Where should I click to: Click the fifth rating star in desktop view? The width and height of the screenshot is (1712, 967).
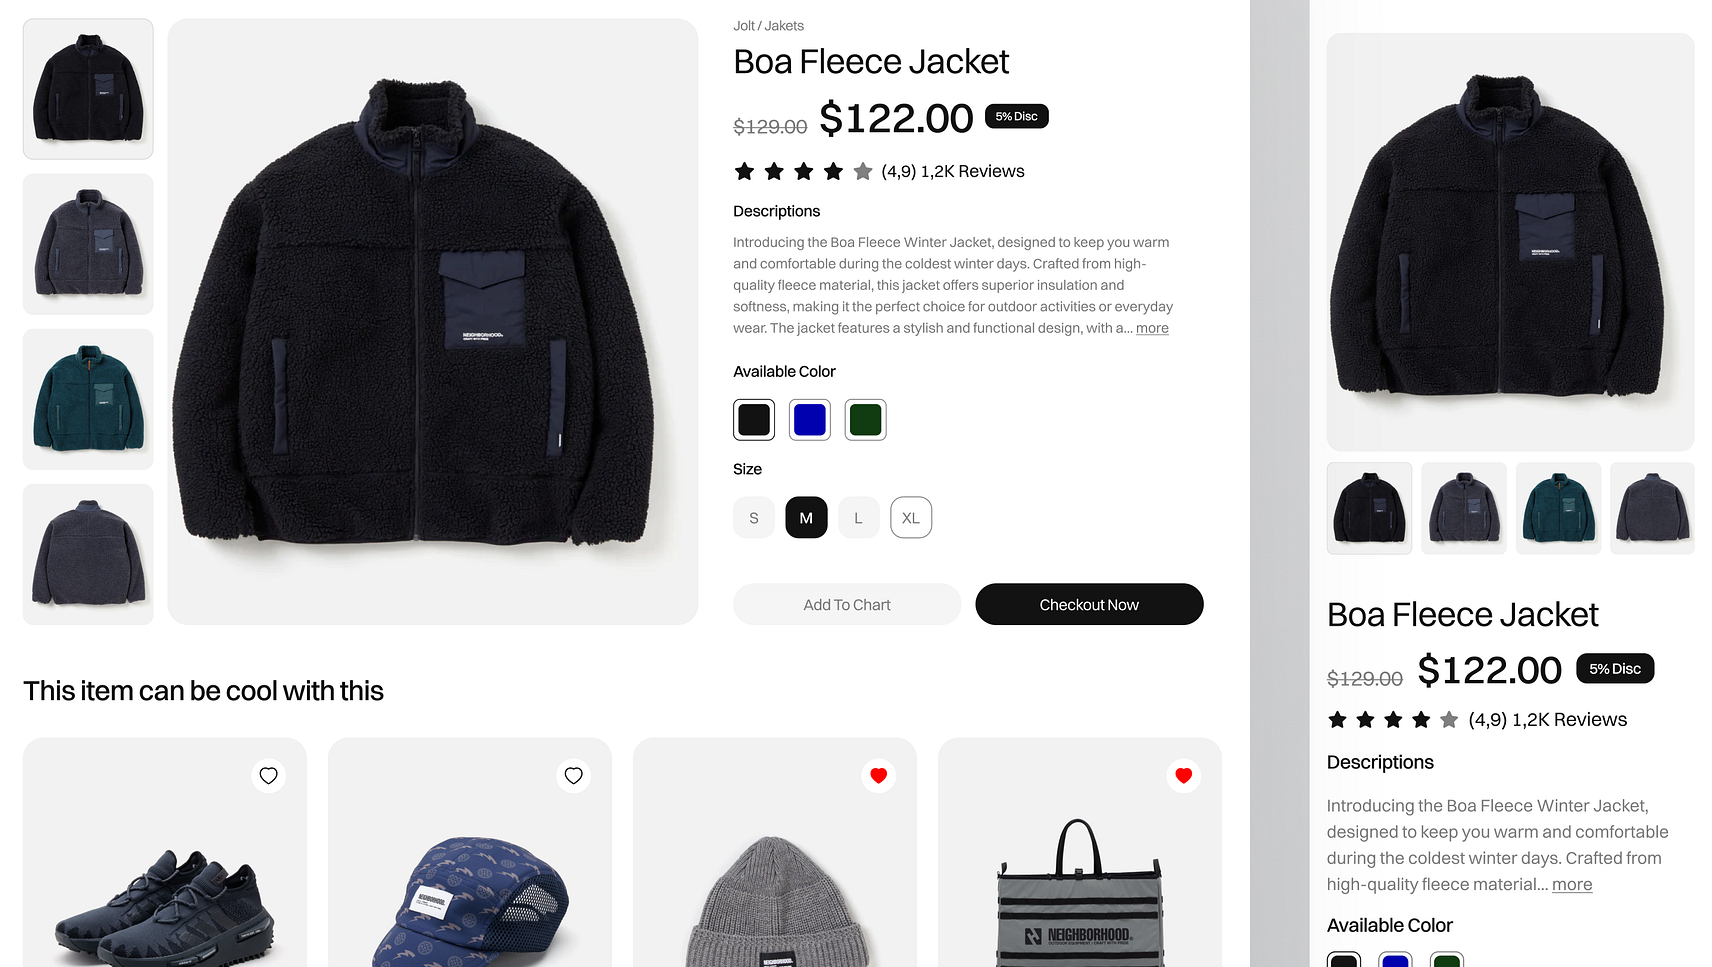click(x=863, y=172)
